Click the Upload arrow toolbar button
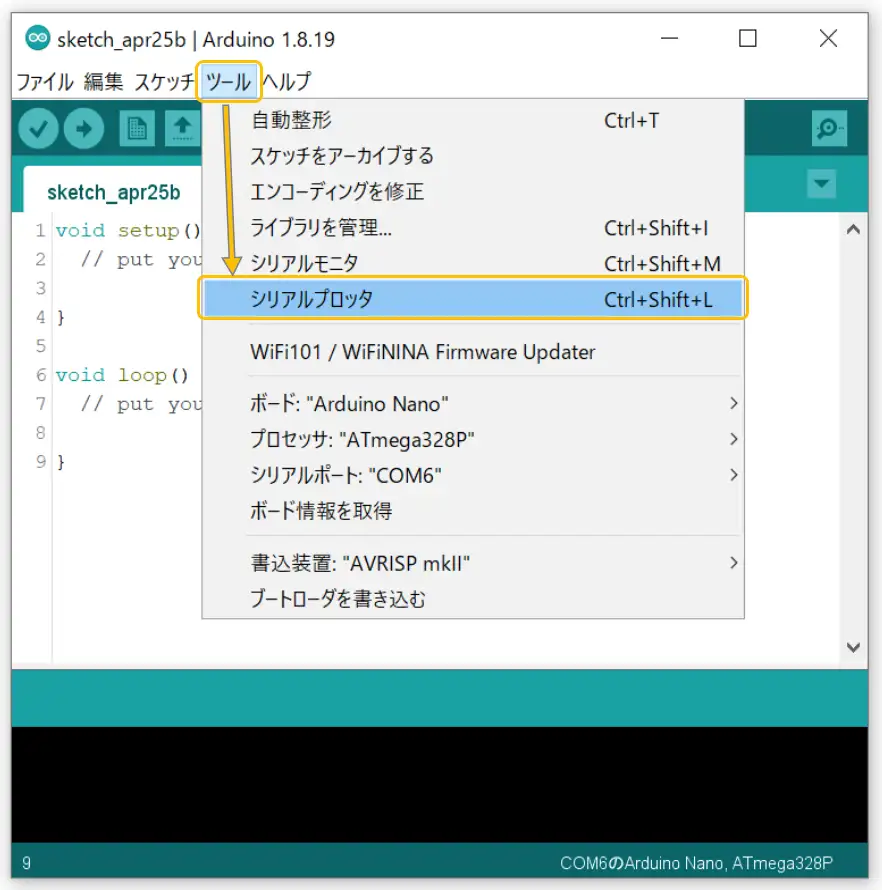This screenshot has width=882, height=890. coord(83,129)
